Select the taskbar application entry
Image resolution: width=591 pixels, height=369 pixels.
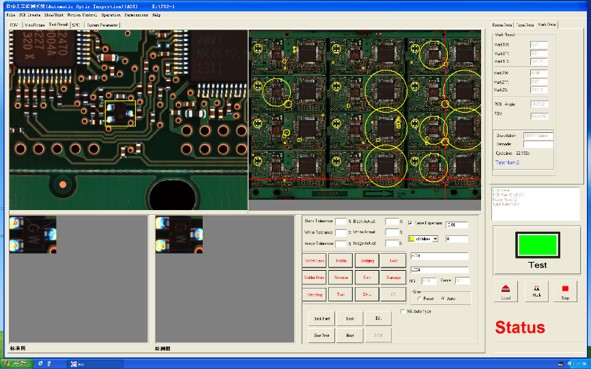(96, 364)
